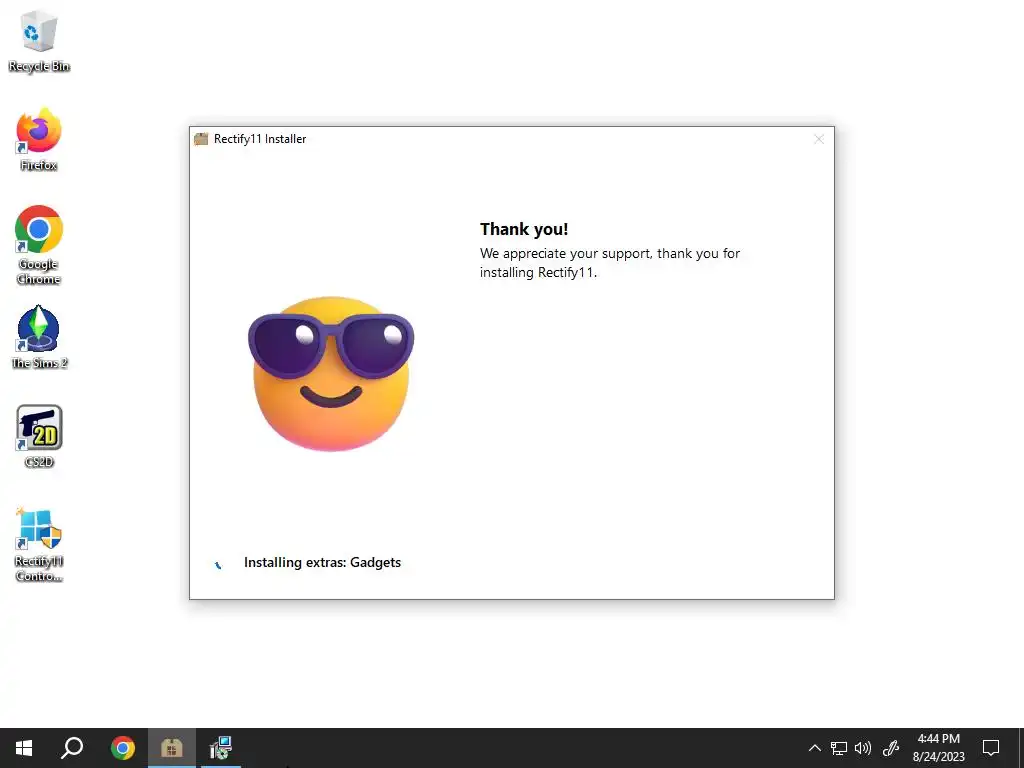Select the Rectify11 Control Center desktop shortcut
Image resolution: width=1024 pixels, height=768 pixels.
coord(39,545)
